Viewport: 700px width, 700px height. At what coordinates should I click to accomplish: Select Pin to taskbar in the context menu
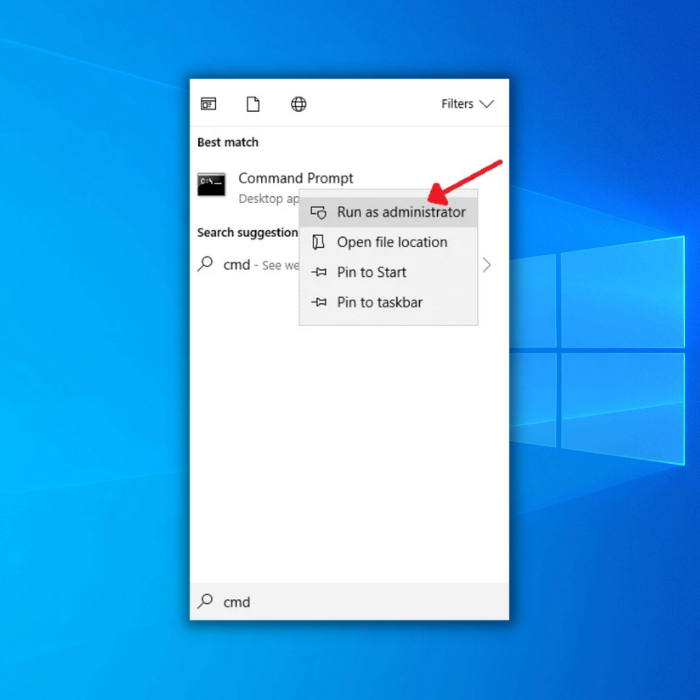(379, 302)
